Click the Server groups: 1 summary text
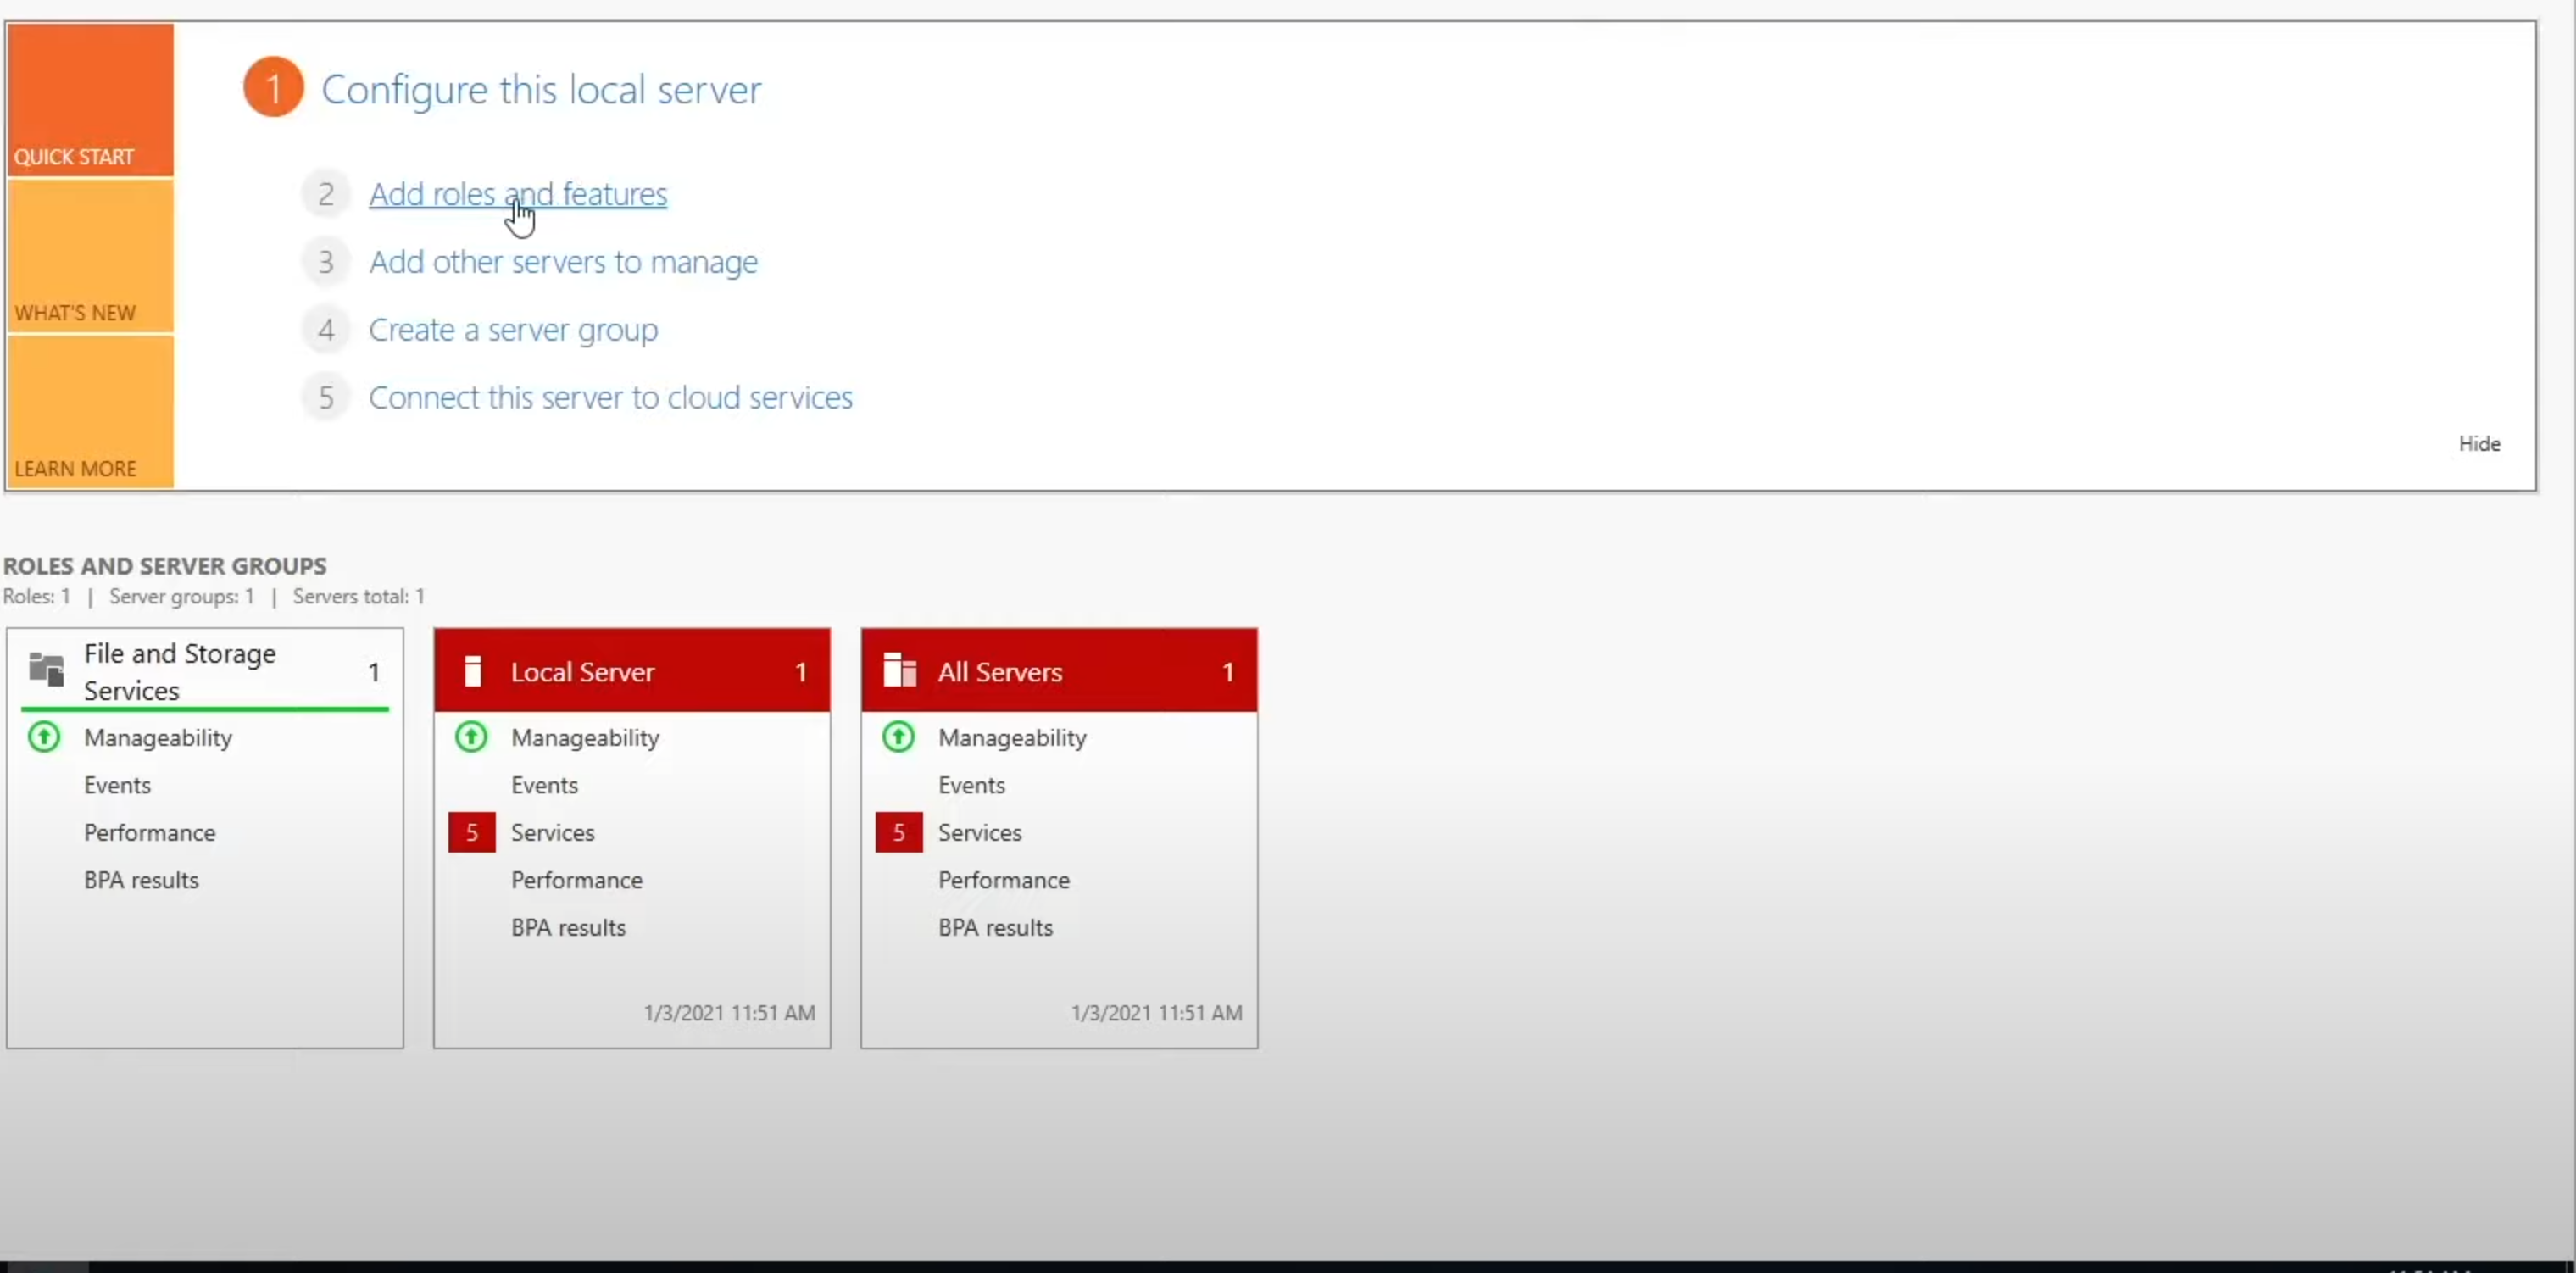2576x1273 pixels. pyautogui.click(x=181, y=597)
